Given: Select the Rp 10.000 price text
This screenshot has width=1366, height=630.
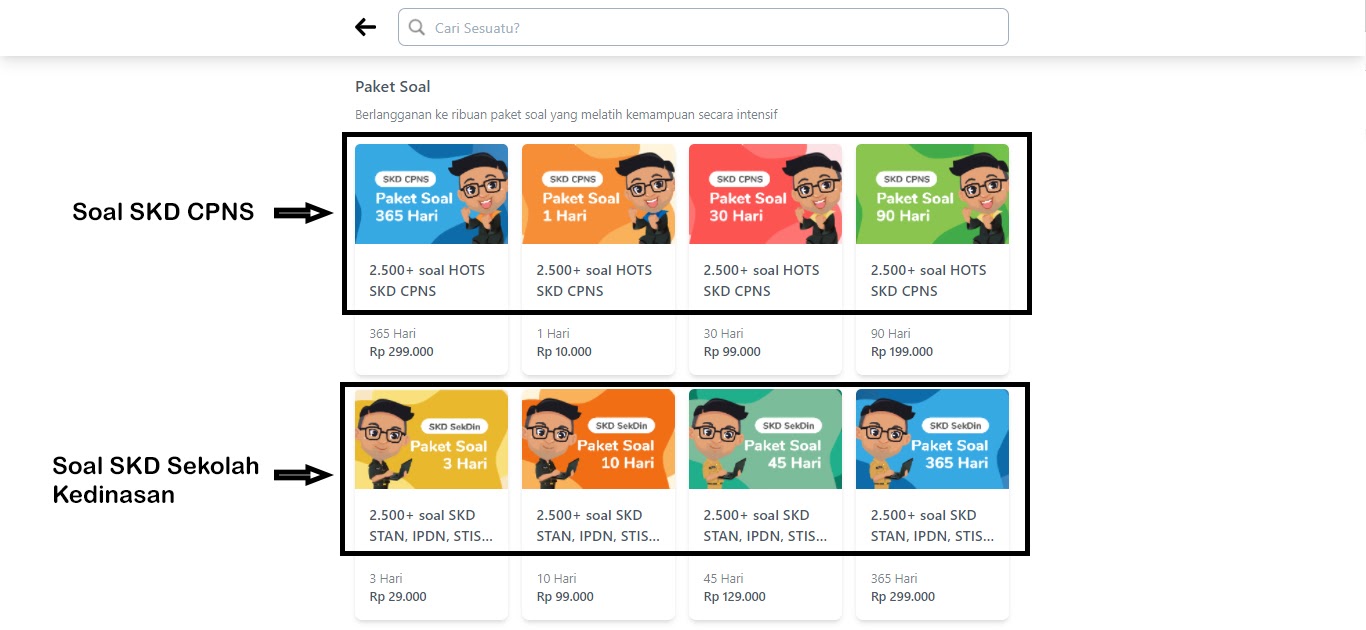Looking at the screenshot, I should click(x=564, y=352).
